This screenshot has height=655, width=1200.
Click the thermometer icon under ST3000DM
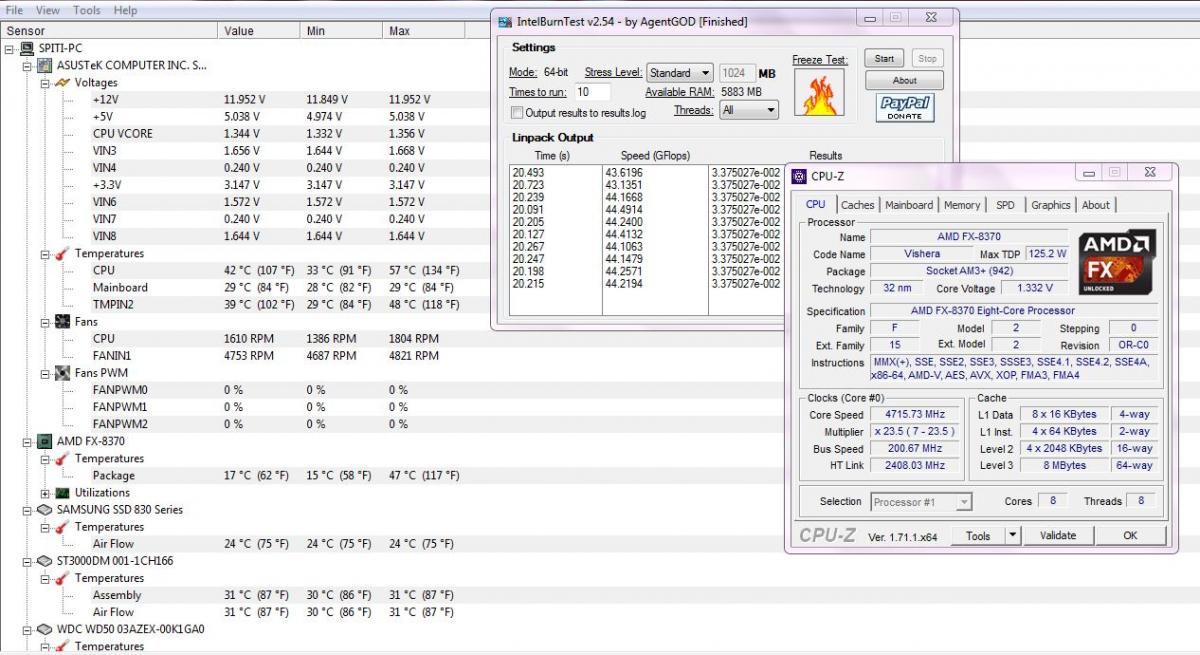pos(62,578)
